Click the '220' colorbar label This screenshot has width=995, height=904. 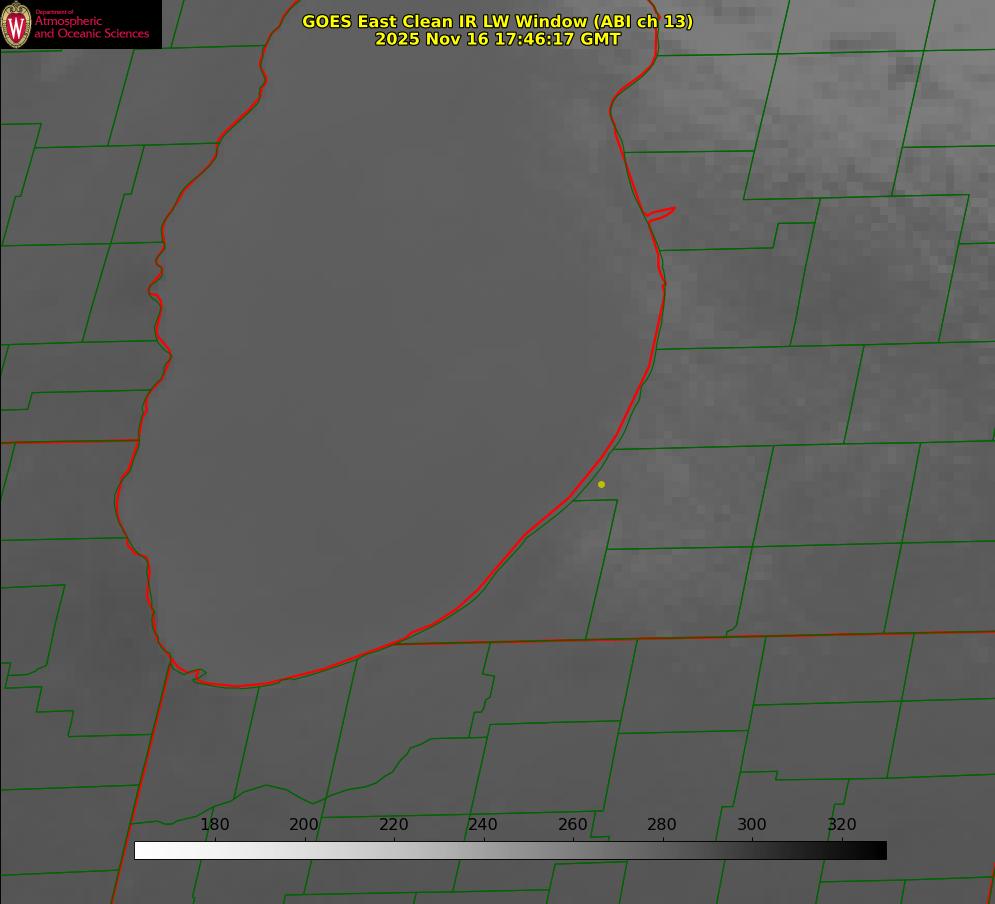coord(393,824)
